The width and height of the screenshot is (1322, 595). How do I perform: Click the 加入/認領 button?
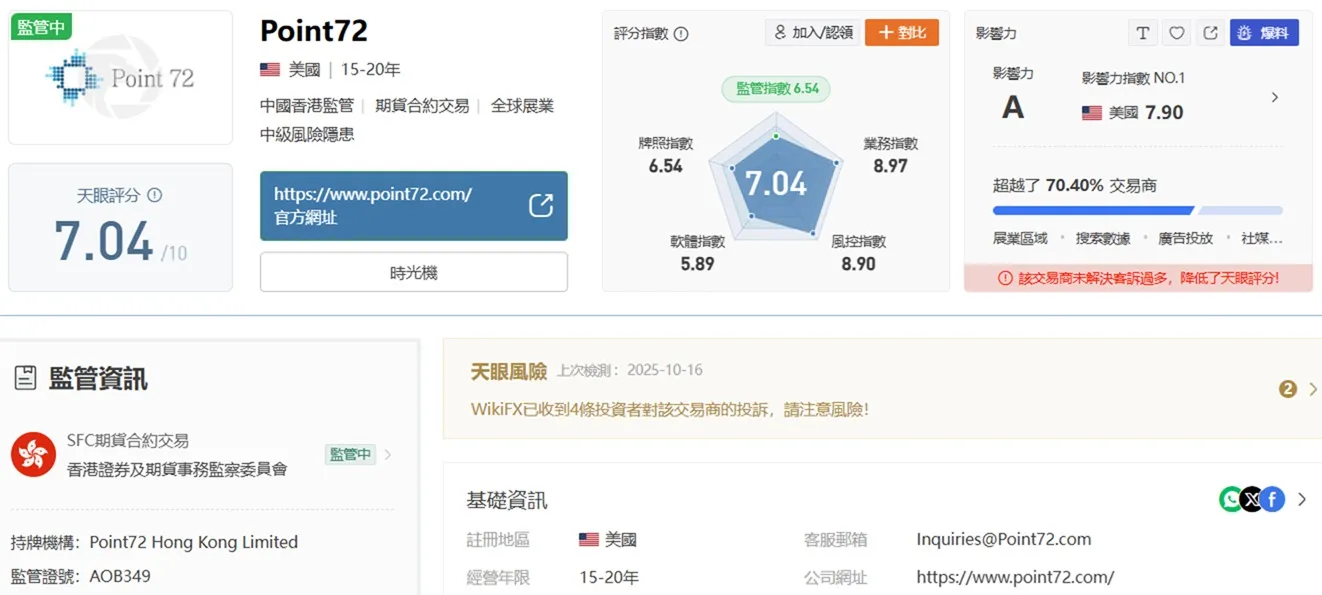[812, 32]
